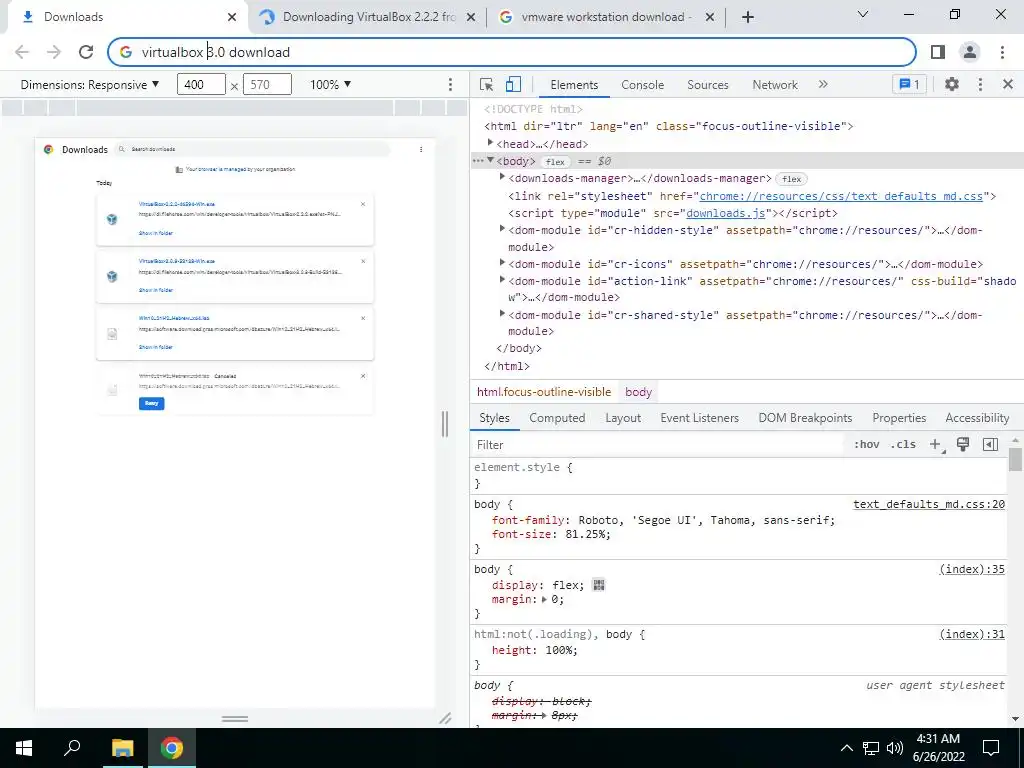Open the taskbar volume icon
This screenshot has width=1024, height=768.
[895, 748]
